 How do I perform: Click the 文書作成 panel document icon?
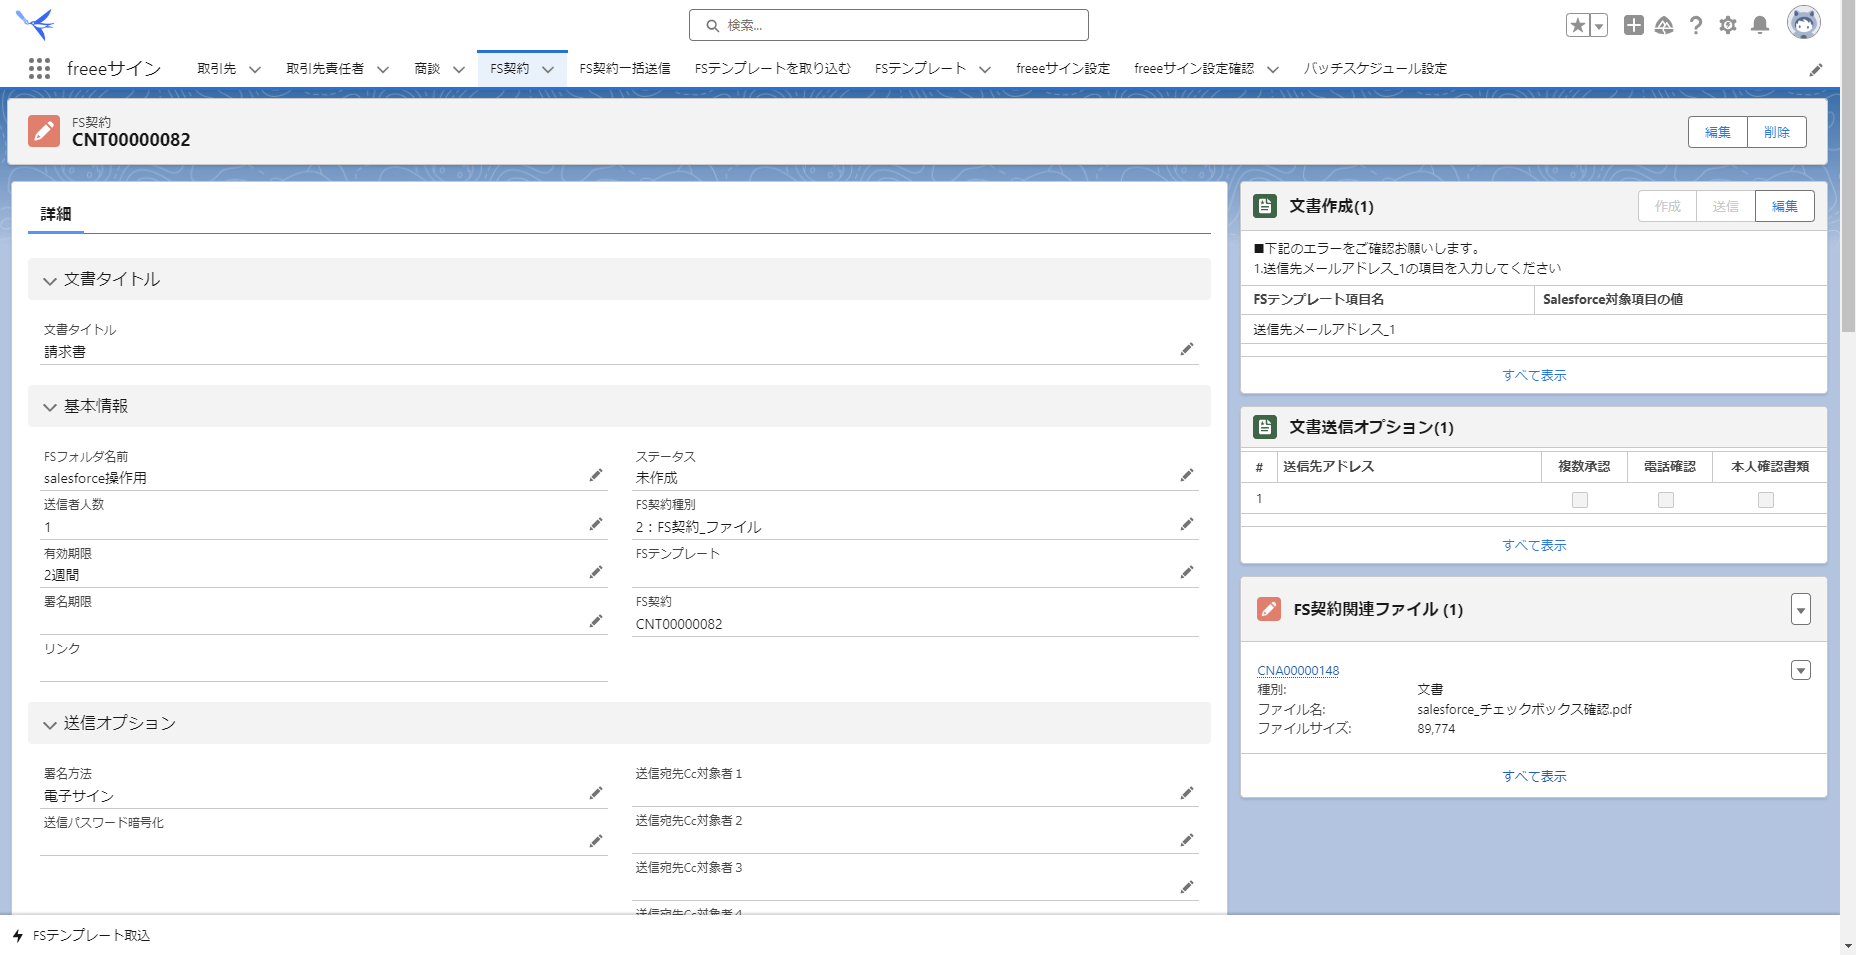(x=1265, y=206)
